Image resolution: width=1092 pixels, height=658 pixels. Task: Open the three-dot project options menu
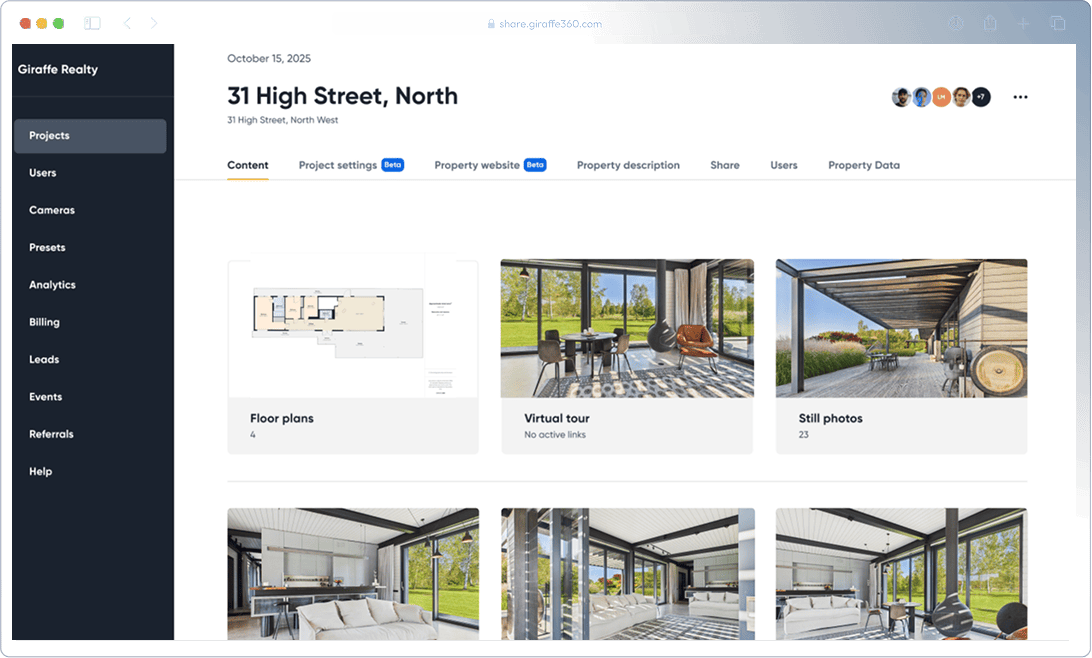pyautogui.click(x=1020, y=97)
